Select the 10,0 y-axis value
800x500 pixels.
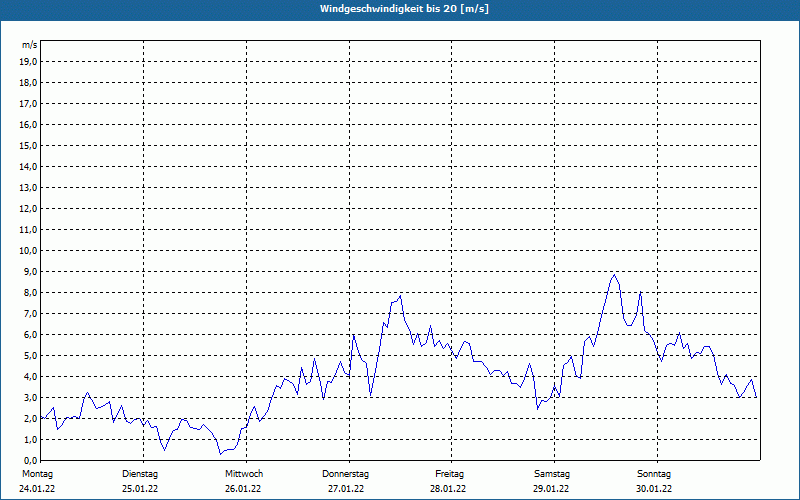click(28, 251)
